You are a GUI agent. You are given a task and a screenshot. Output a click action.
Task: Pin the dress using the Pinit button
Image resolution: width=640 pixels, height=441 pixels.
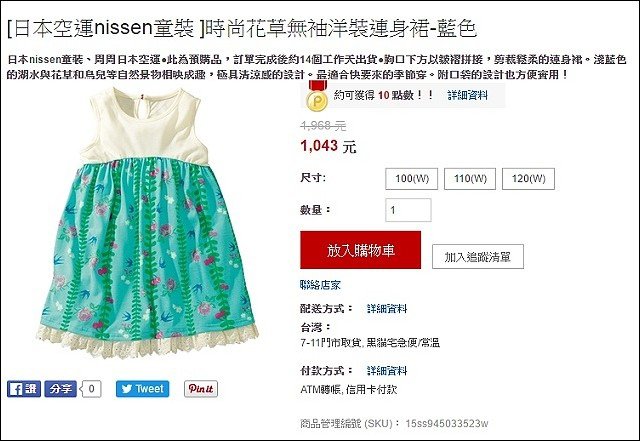pos(201,389)
